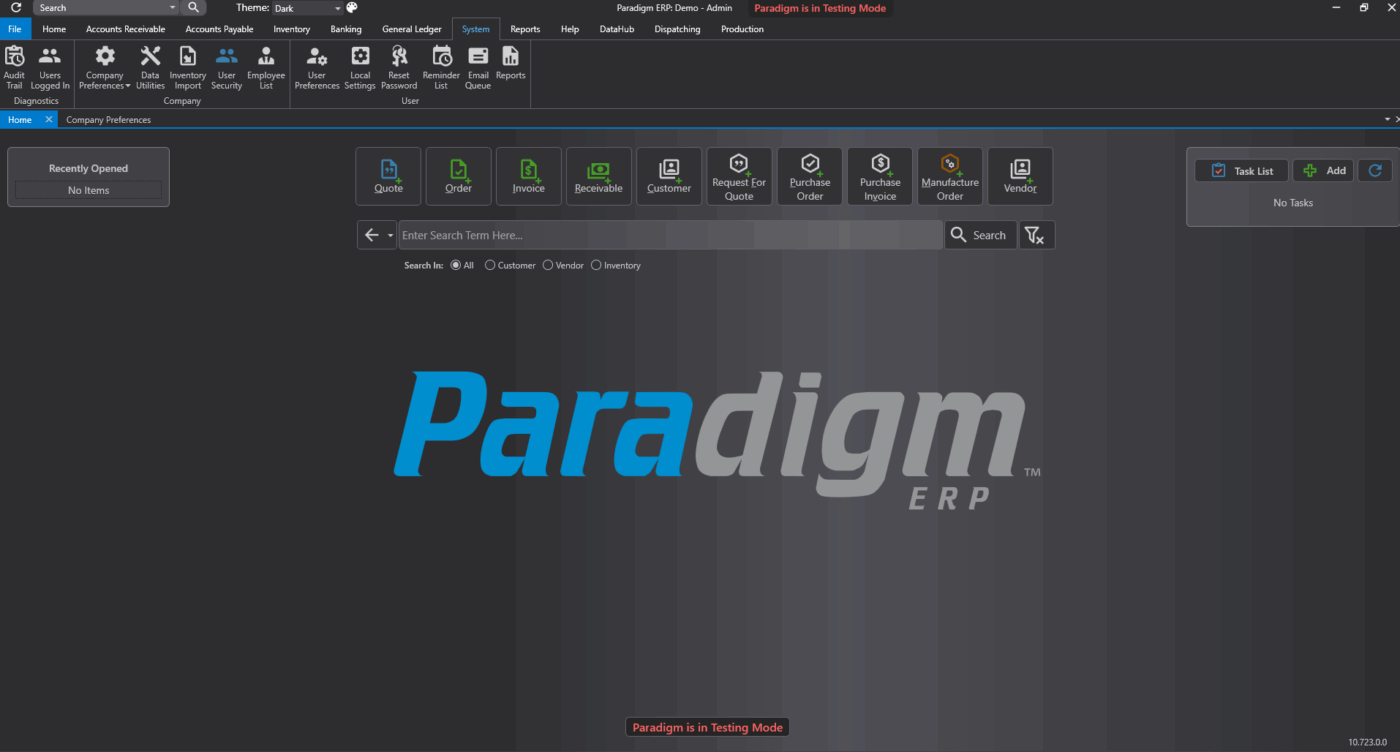Launch Data Utilities
The height and width of the screenshot is (752, 1400).
[150, 68]
